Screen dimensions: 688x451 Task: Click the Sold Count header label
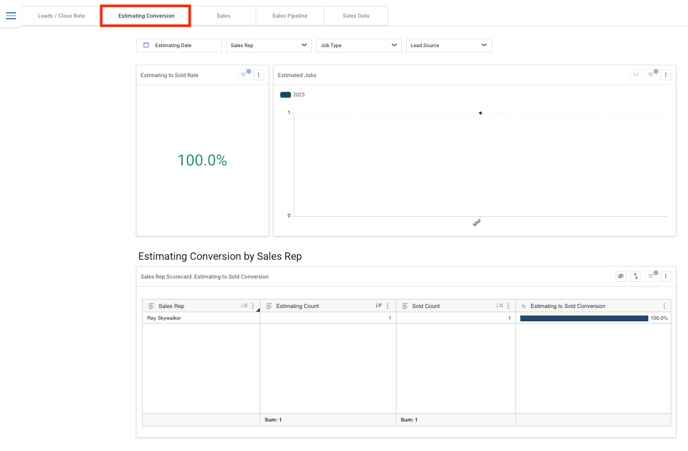click(x=426, y=306)
